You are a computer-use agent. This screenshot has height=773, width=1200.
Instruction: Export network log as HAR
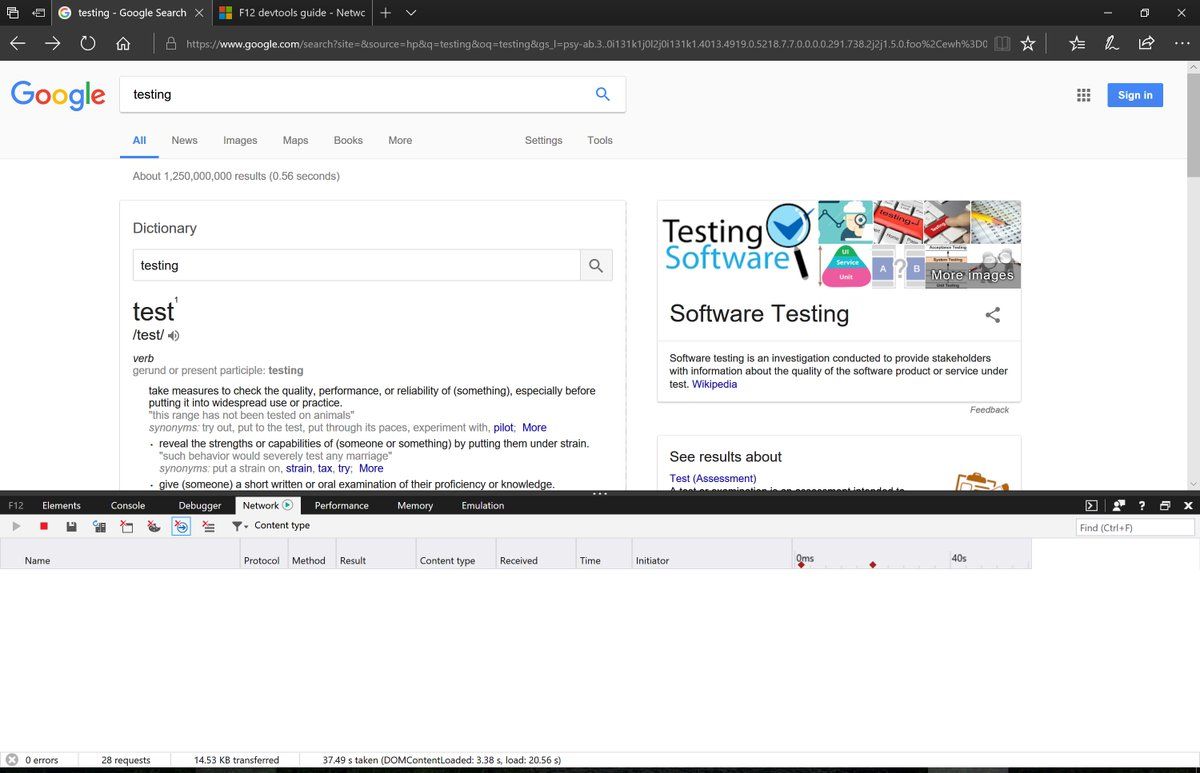pos(71,526)
